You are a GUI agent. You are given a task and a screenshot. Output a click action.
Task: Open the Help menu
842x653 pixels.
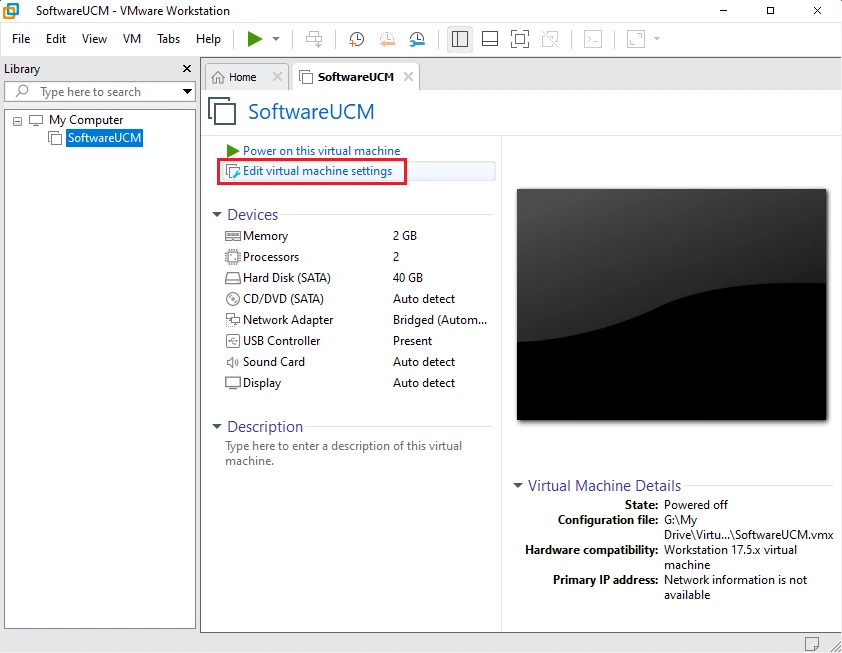pos(208,39)
